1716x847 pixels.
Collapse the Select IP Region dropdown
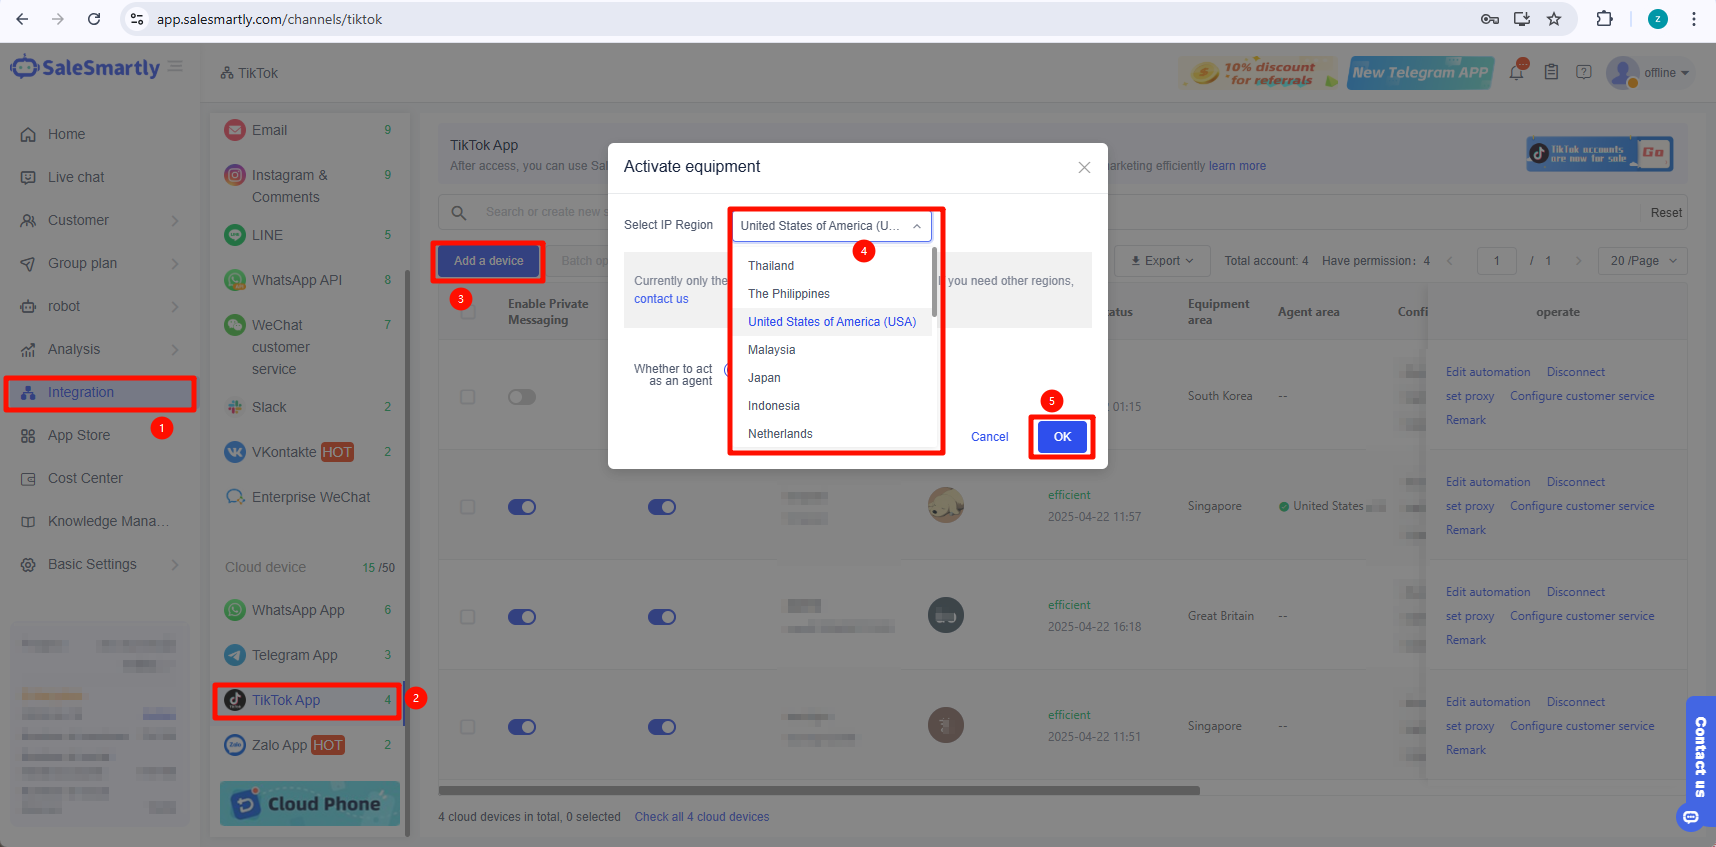pyautogui.click(x=916, y=226)
